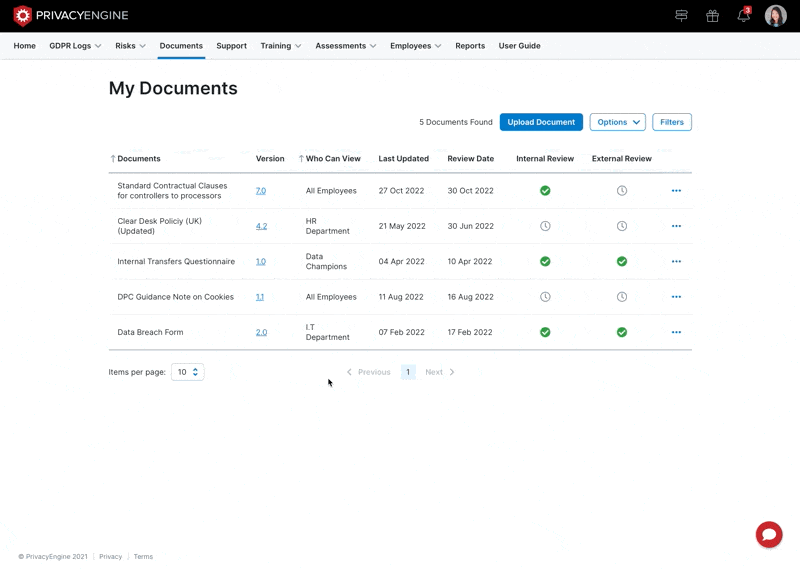This screenshot has height=569, width=800.
Task: Open the signpost icon in header
Action: tap(681, 16)
